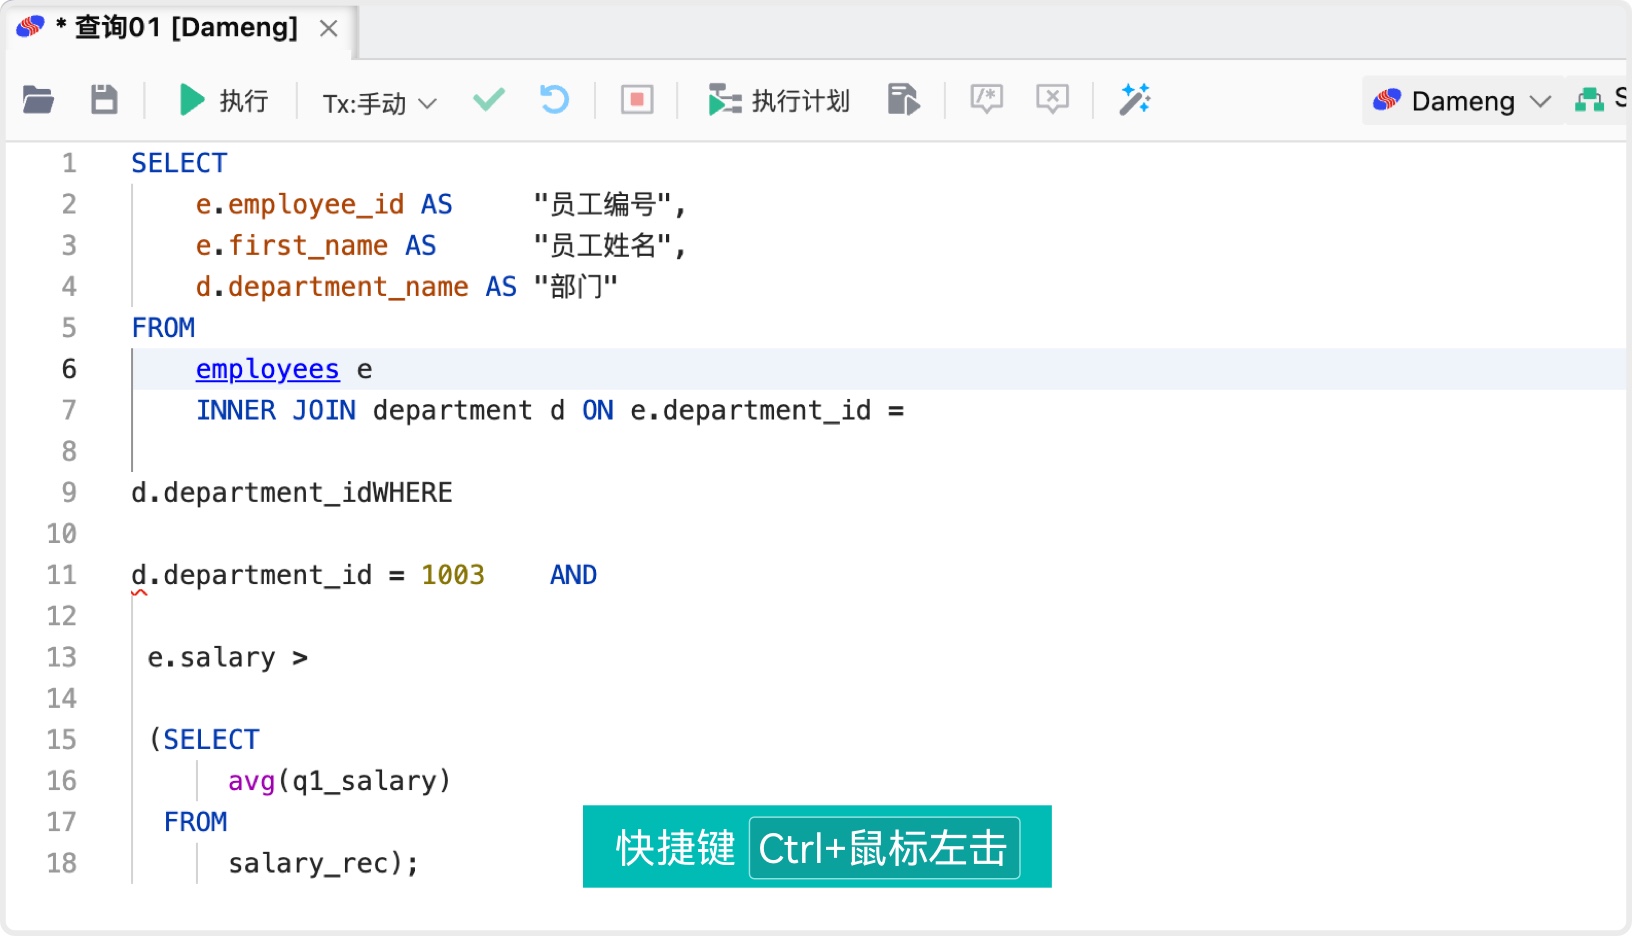Close the 查询01 [Dameng] tab
This screenshot has width=1632, height=936.
click(x=328, y=28)
